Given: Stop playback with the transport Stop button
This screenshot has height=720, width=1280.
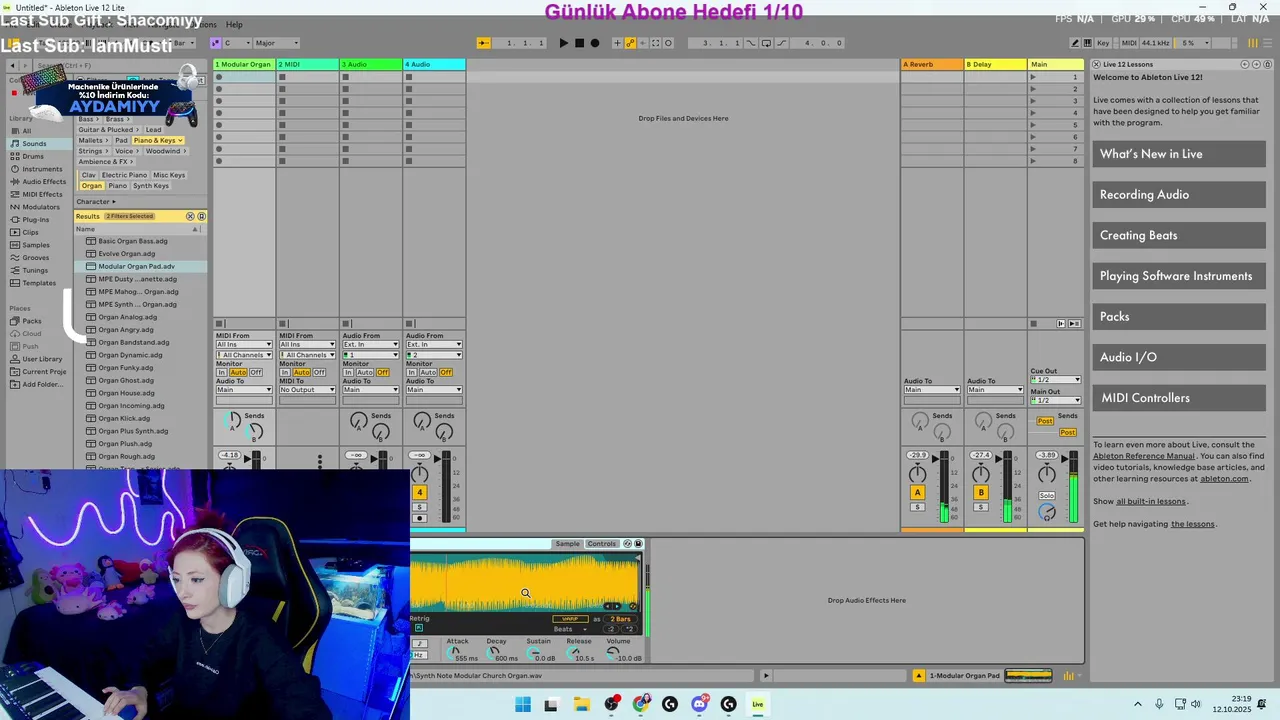Looking at the screenshot, I should [579, 43].
